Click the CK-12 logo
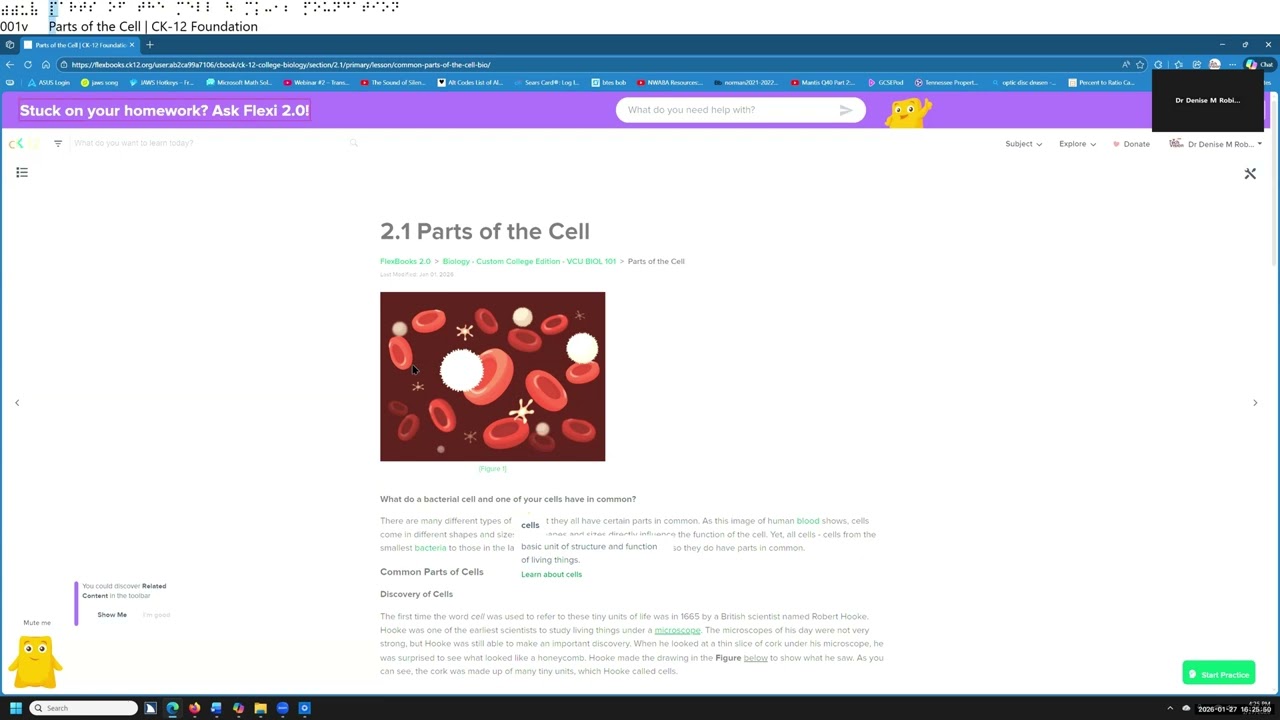Viewport: 1280px width, 720px height. point(23,143)
